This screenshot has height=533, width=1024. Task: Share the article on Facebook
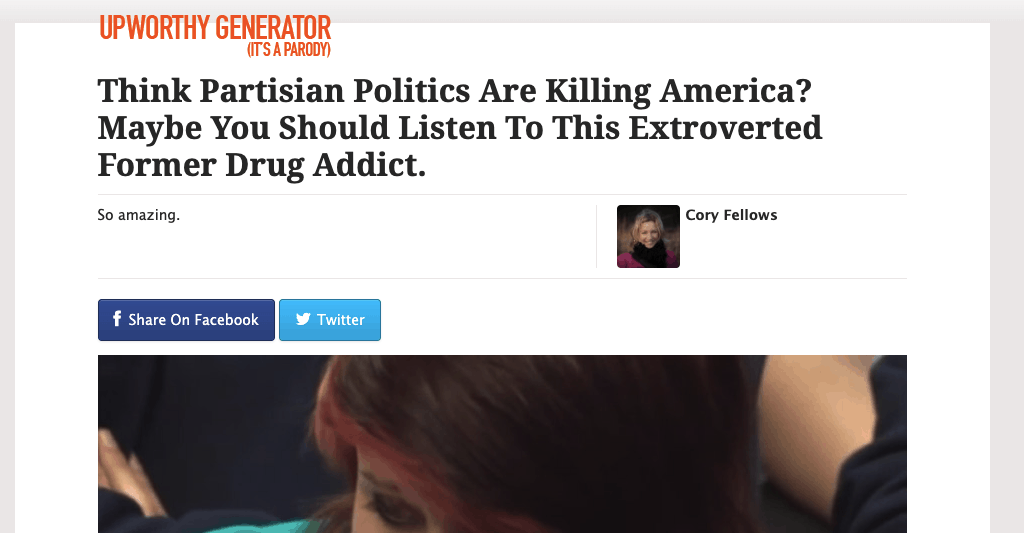coord(186,320)
